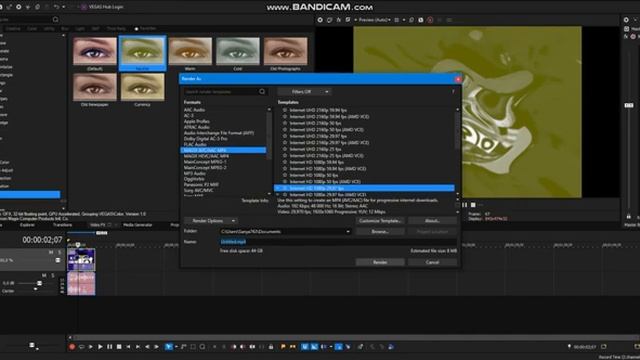Image resolution: width=640 pixels, height=360 pixels.
Task: Switch to the Explorer tab
Action: [x=27, y=225]
